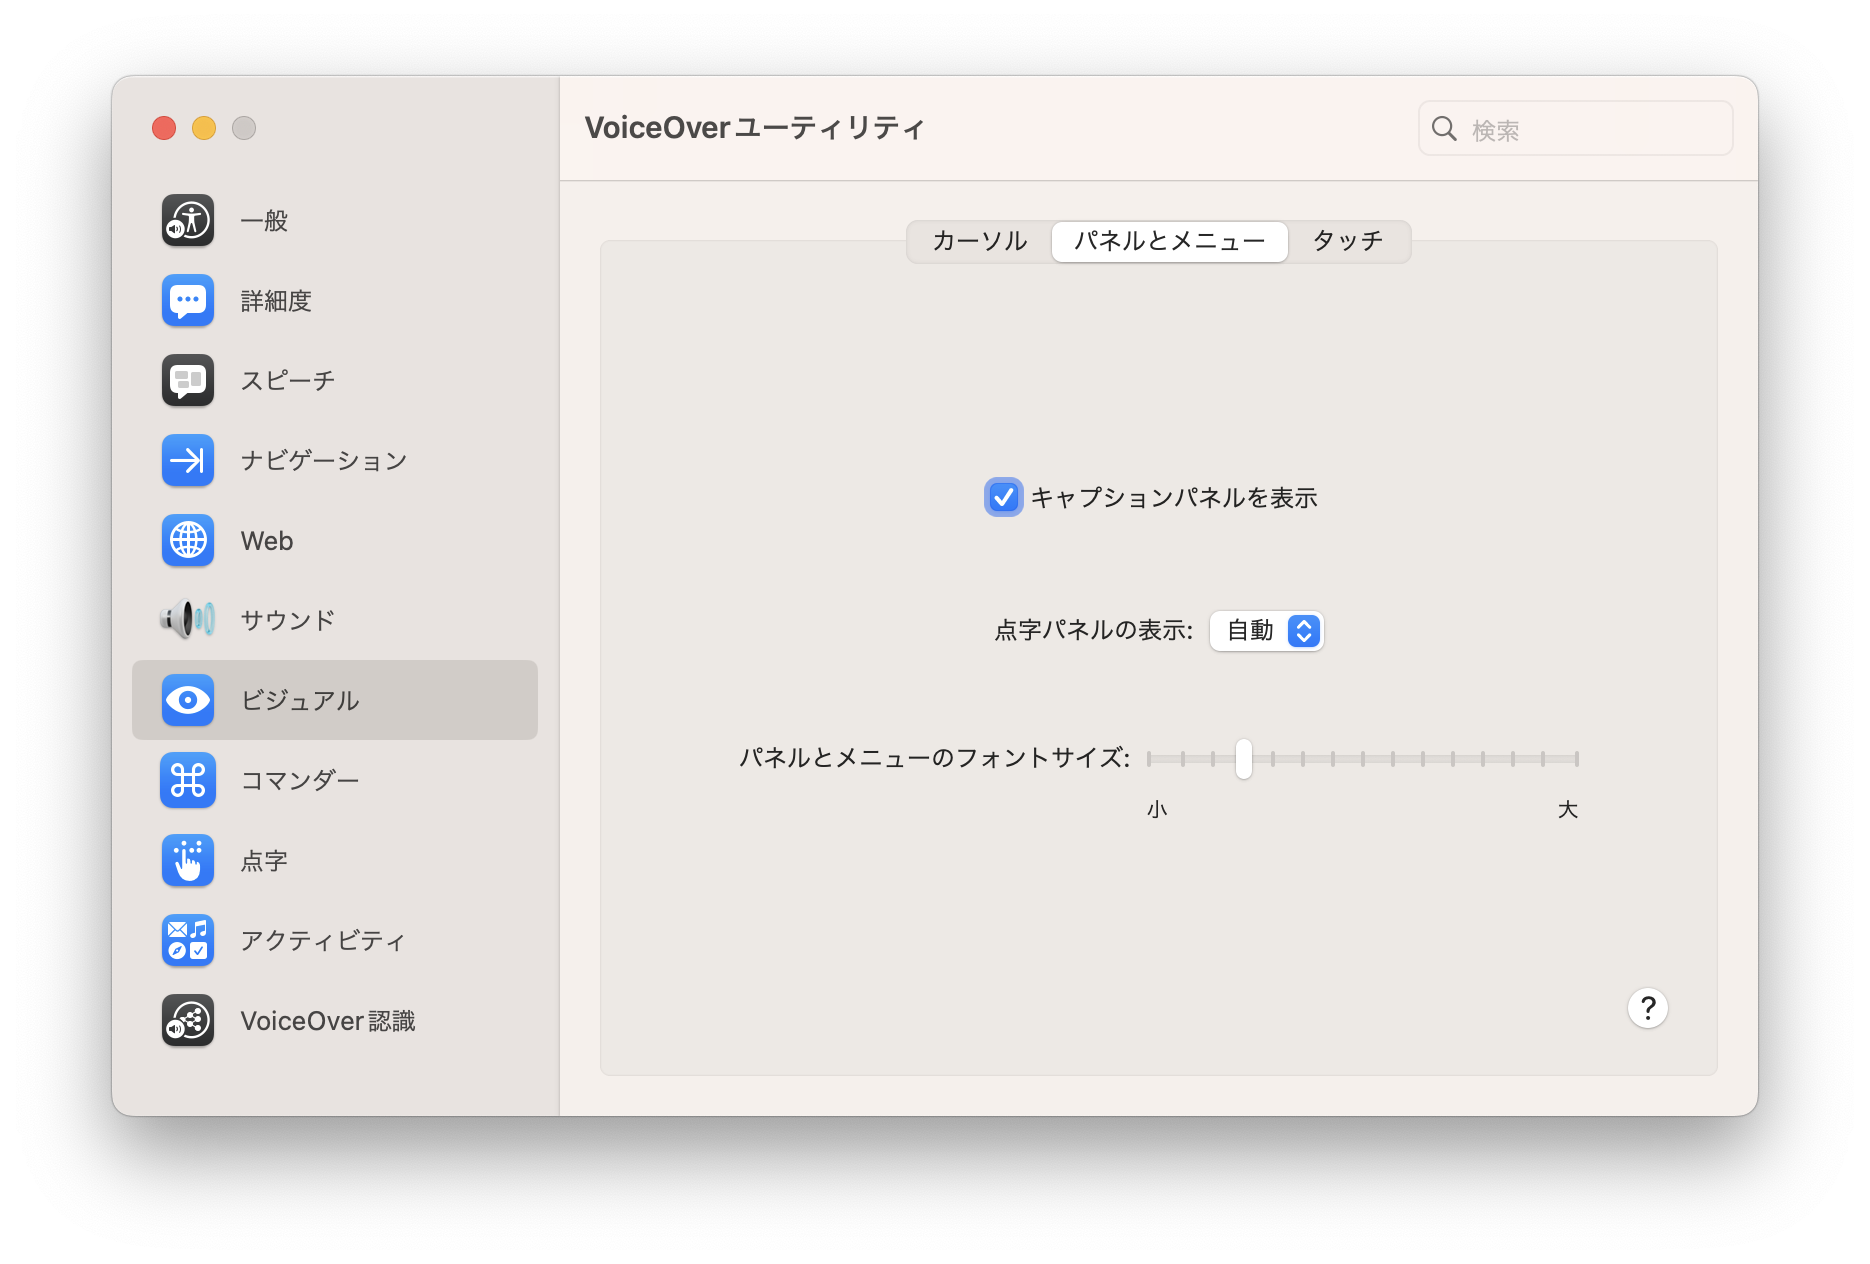Toggle the caption panel display setting

point(1004,497)
